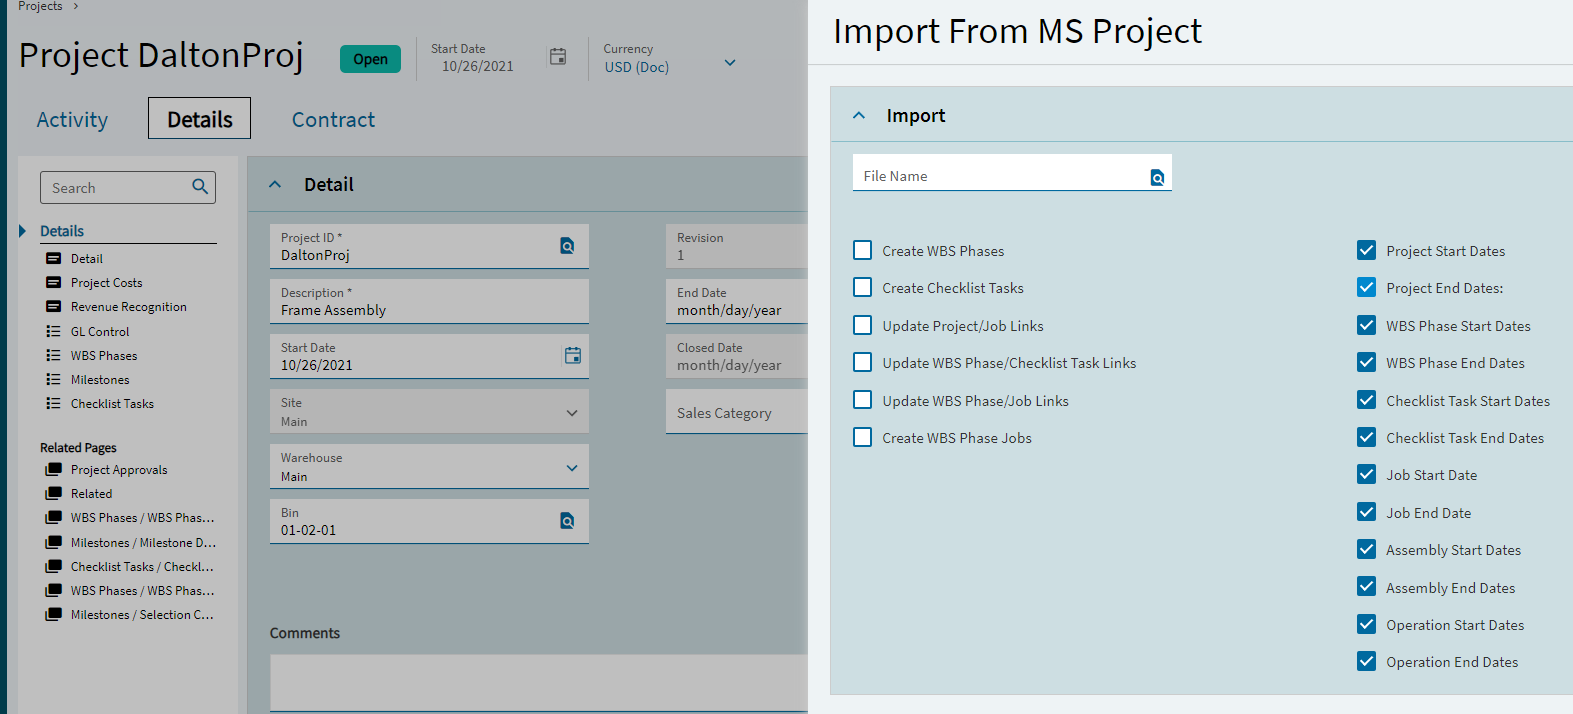Screen dimensions: 1573x714
Task: Click the Revenue Recognition card icon
Action: point(54,306)
